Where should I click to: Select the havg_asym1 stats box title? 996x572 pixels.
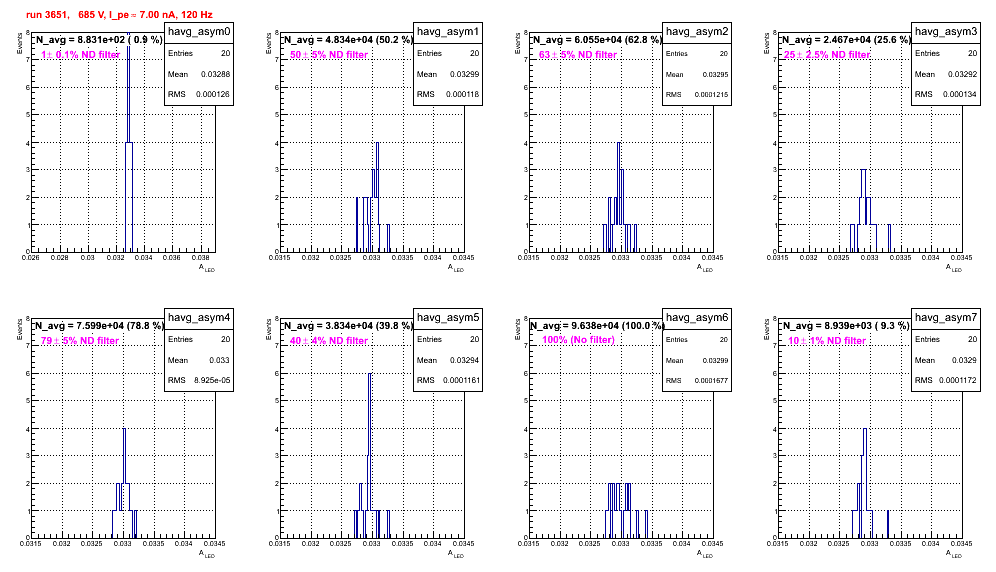(448, 31)
